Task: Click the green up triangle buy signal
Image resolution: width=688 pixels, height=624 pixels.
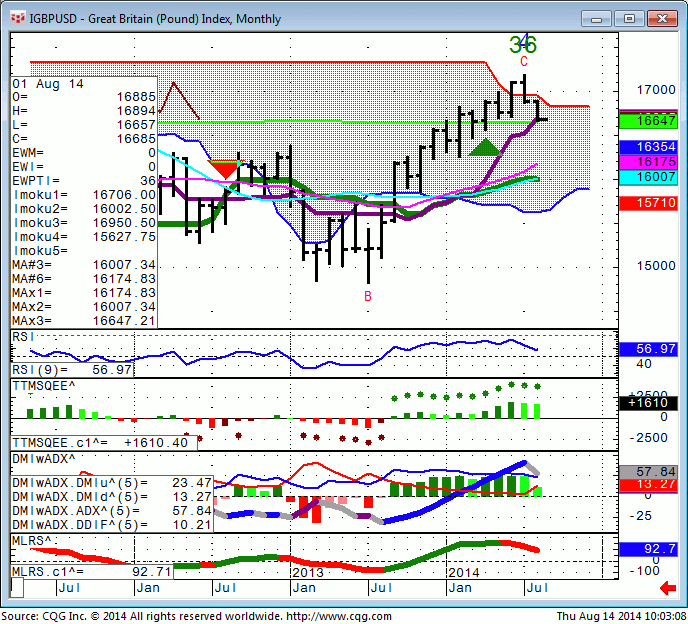Action: pos(485,147)
